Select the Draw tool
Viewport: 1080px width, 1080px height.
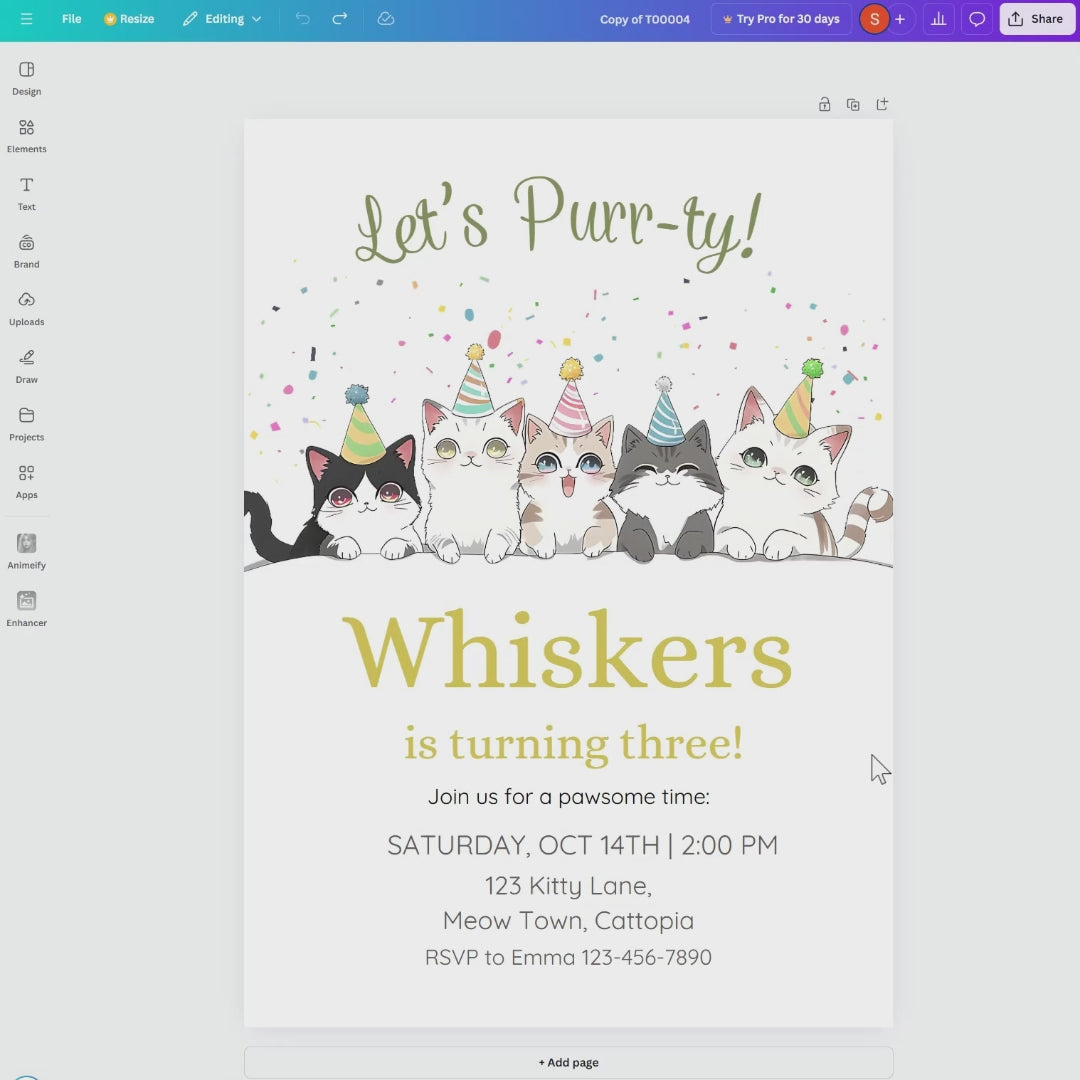pos(26,366)
